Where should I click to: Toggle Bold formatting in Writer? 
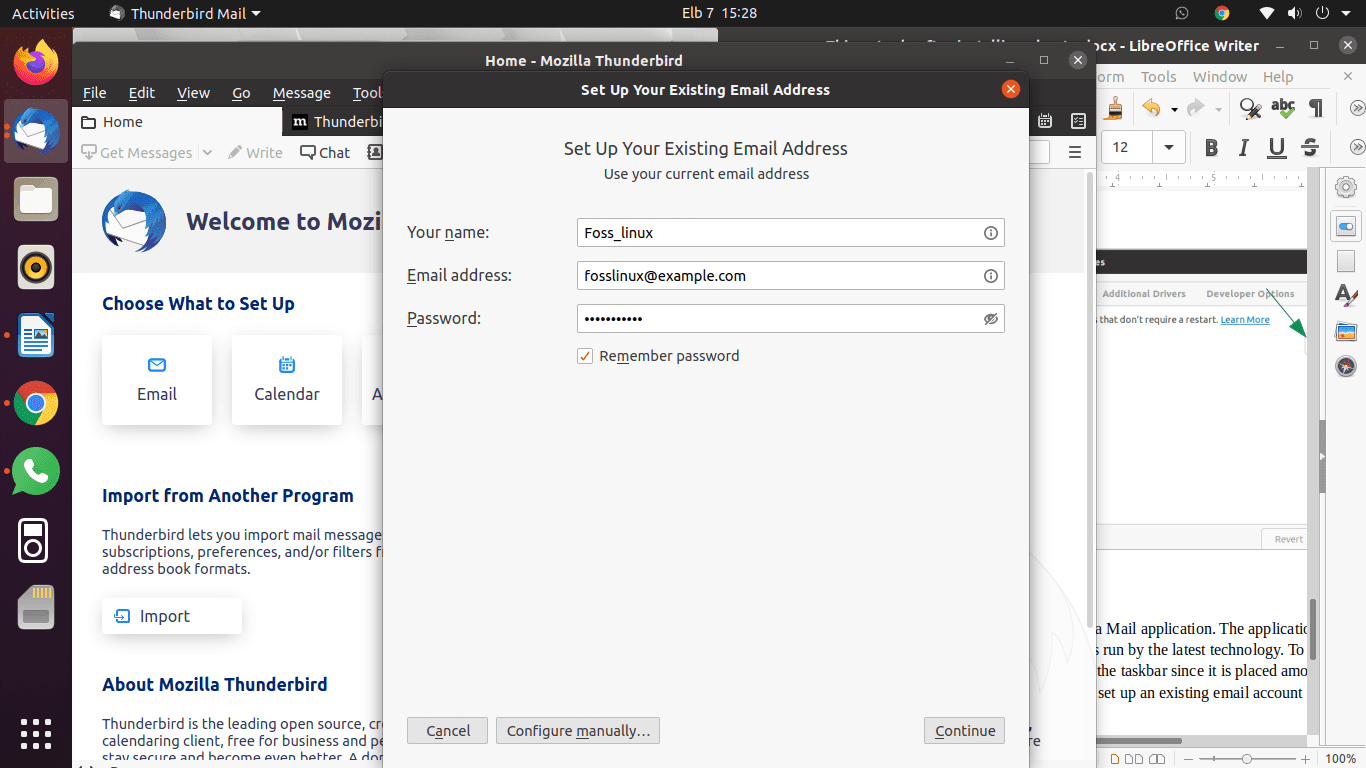[x=1211, y=148]
